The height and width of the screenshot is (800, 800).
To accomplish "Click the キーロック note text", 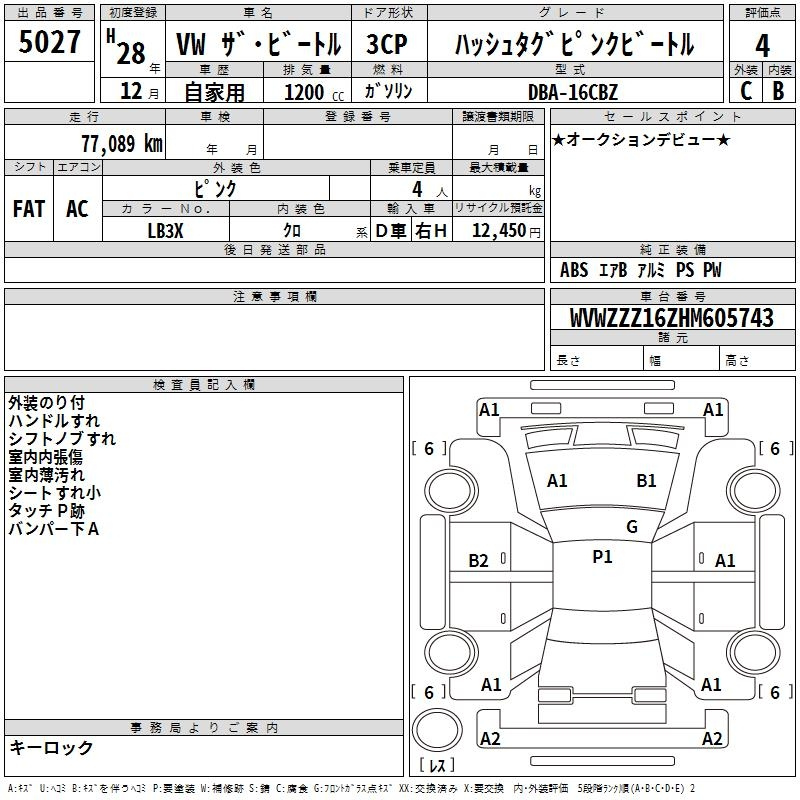I will [51, 748].
